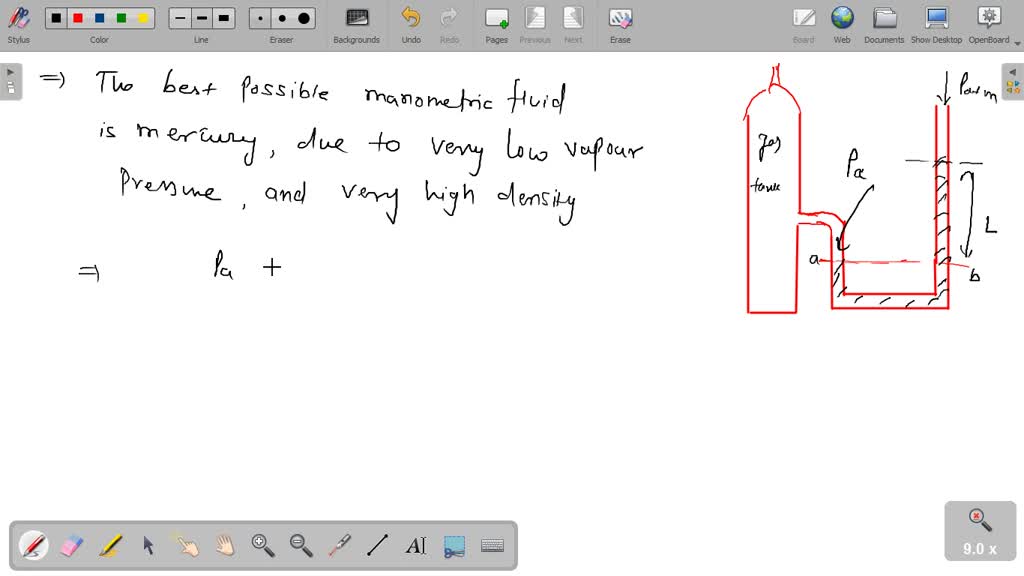Select the Zoom In magnifier tool
The height and width of the screenshot is (576, 1024).
tap(262, 545)
